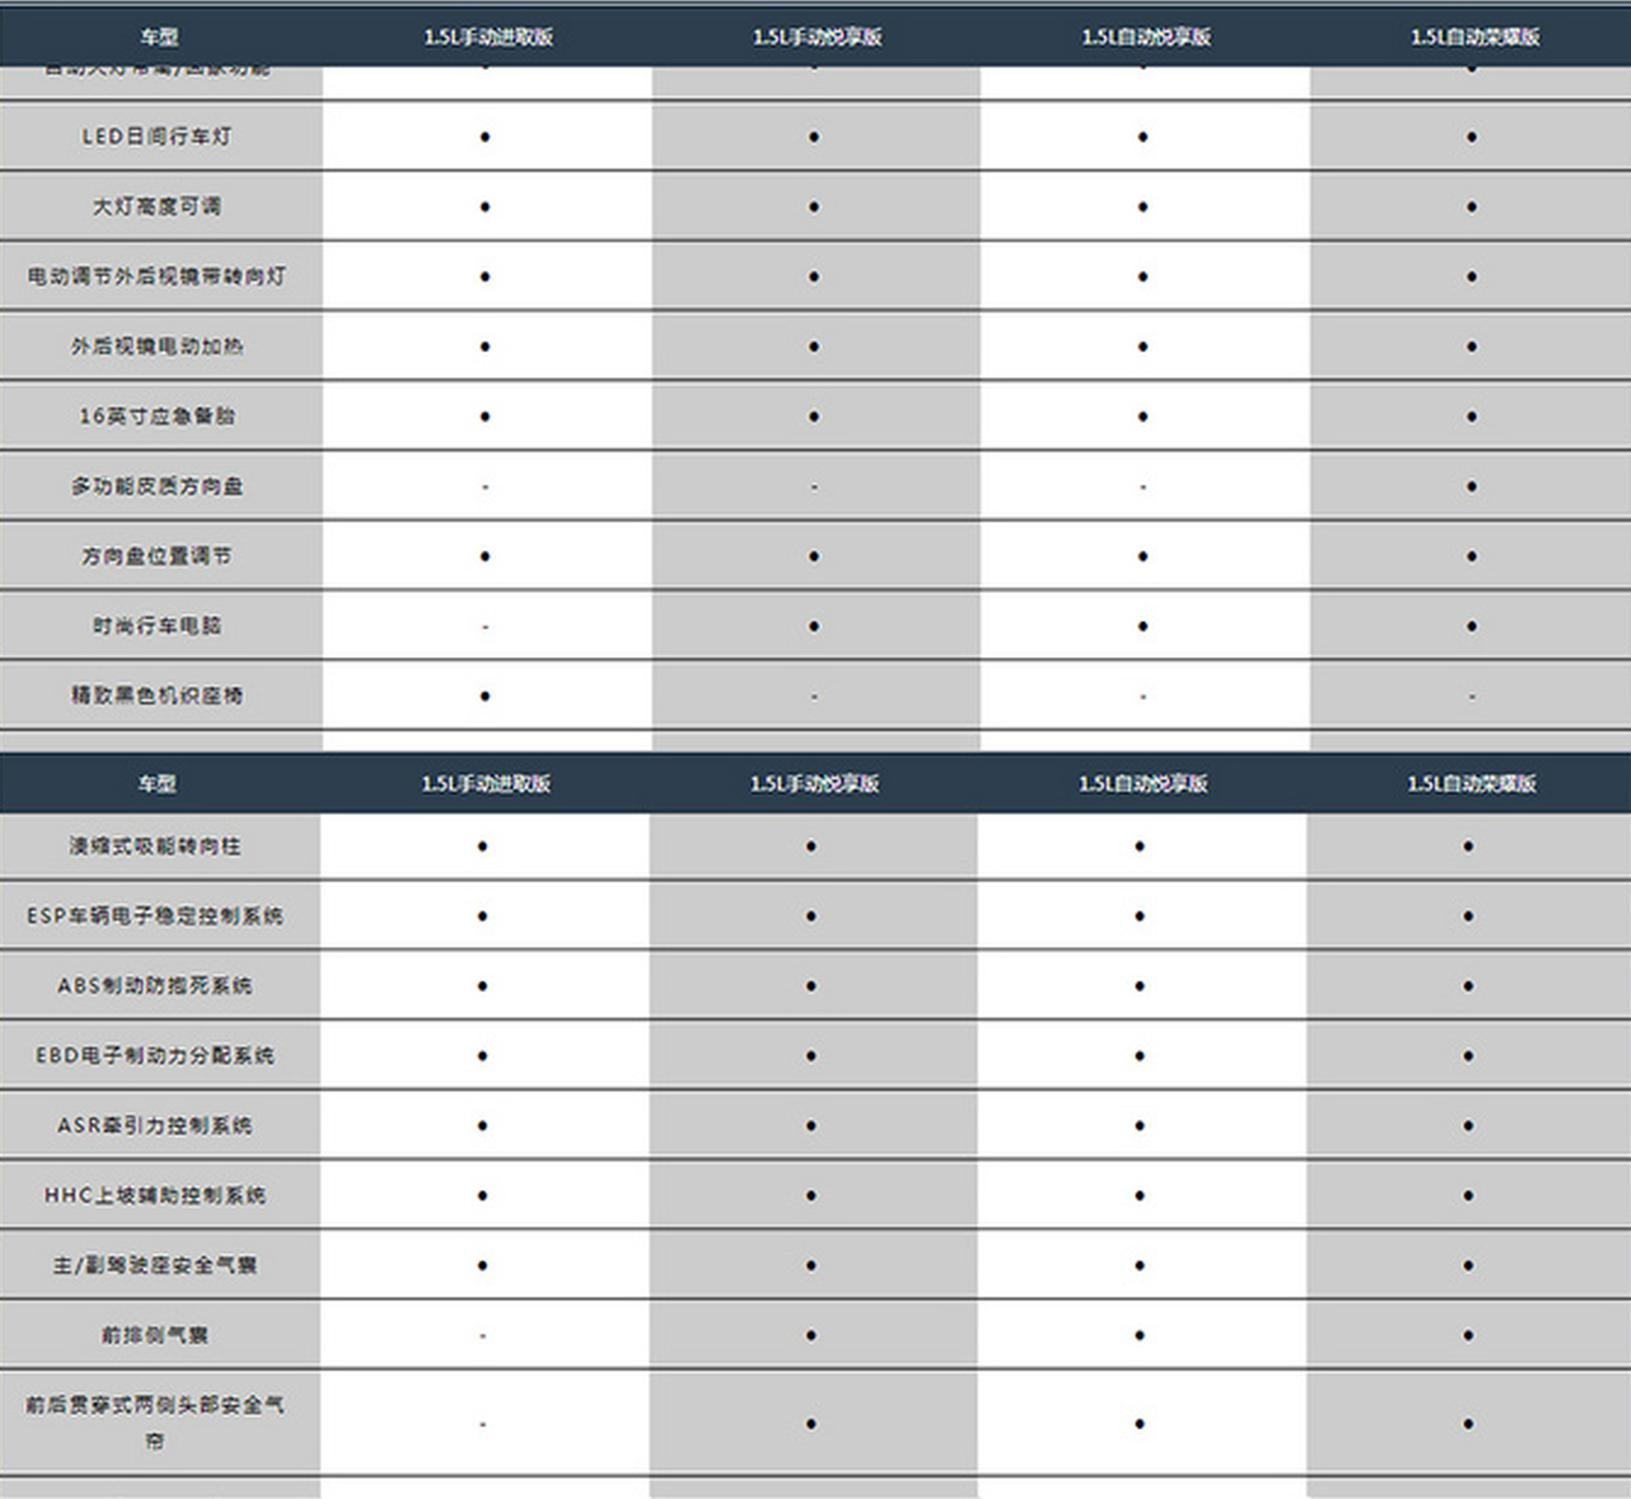
Task: Click 精致黑色机织座椅 dot under 1.5L手动进取版
Action: (485, 696)
